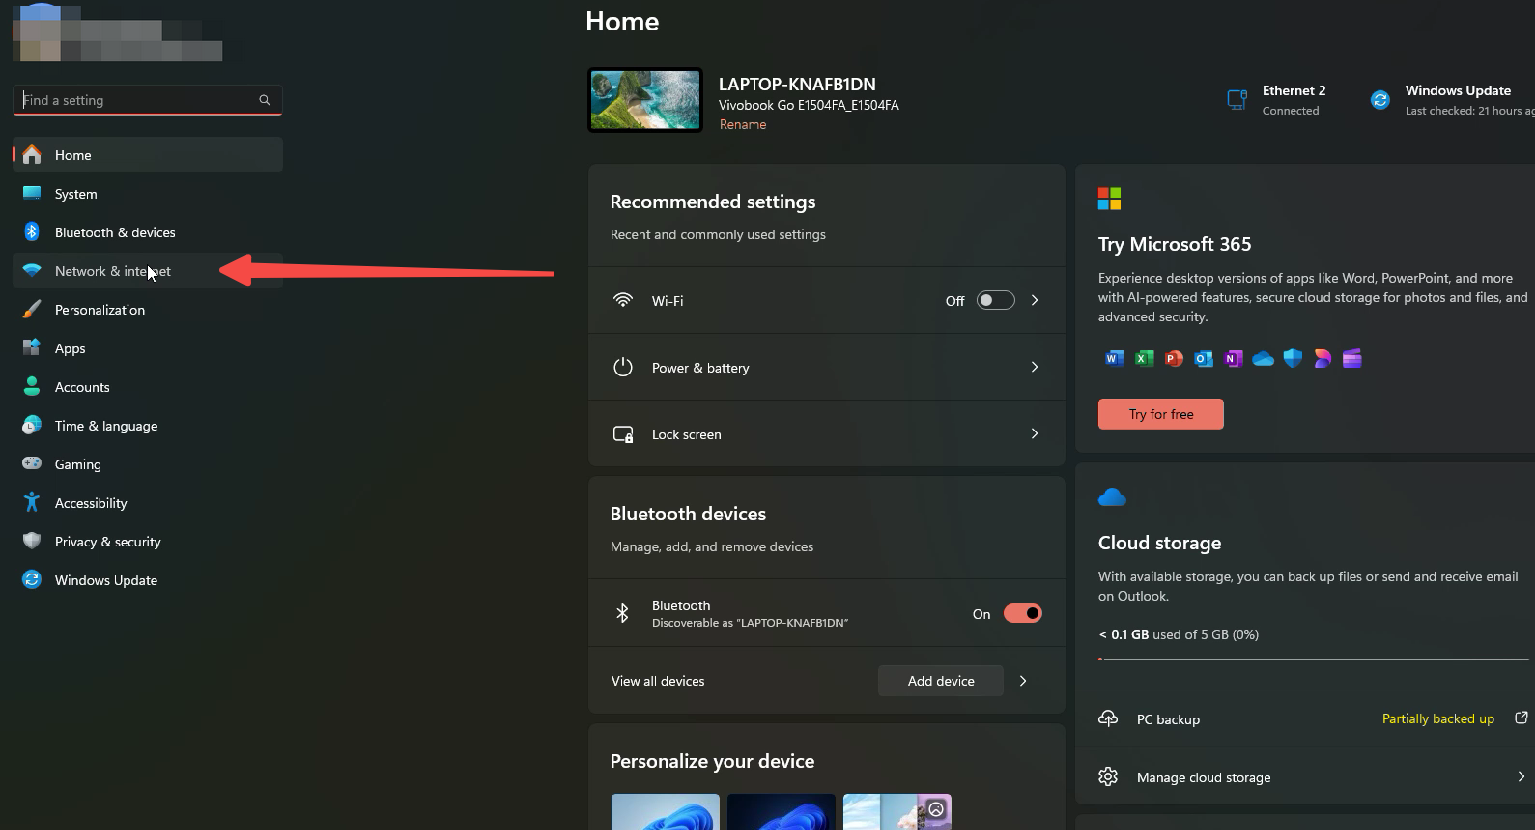Click the Add device button
The width and height of the screenshot is (1535, 830).
tap(940, 681)
